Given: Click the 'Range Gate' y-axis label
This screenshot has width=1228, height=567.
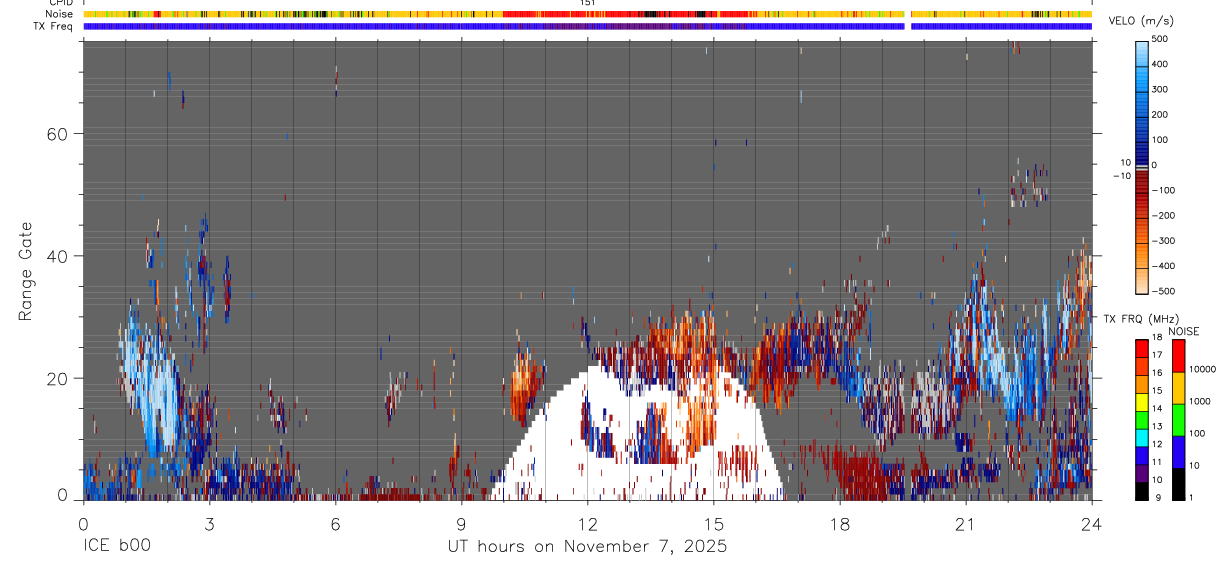Looking at the screenshot, I should pyautogui.click(x=25, y=271).
